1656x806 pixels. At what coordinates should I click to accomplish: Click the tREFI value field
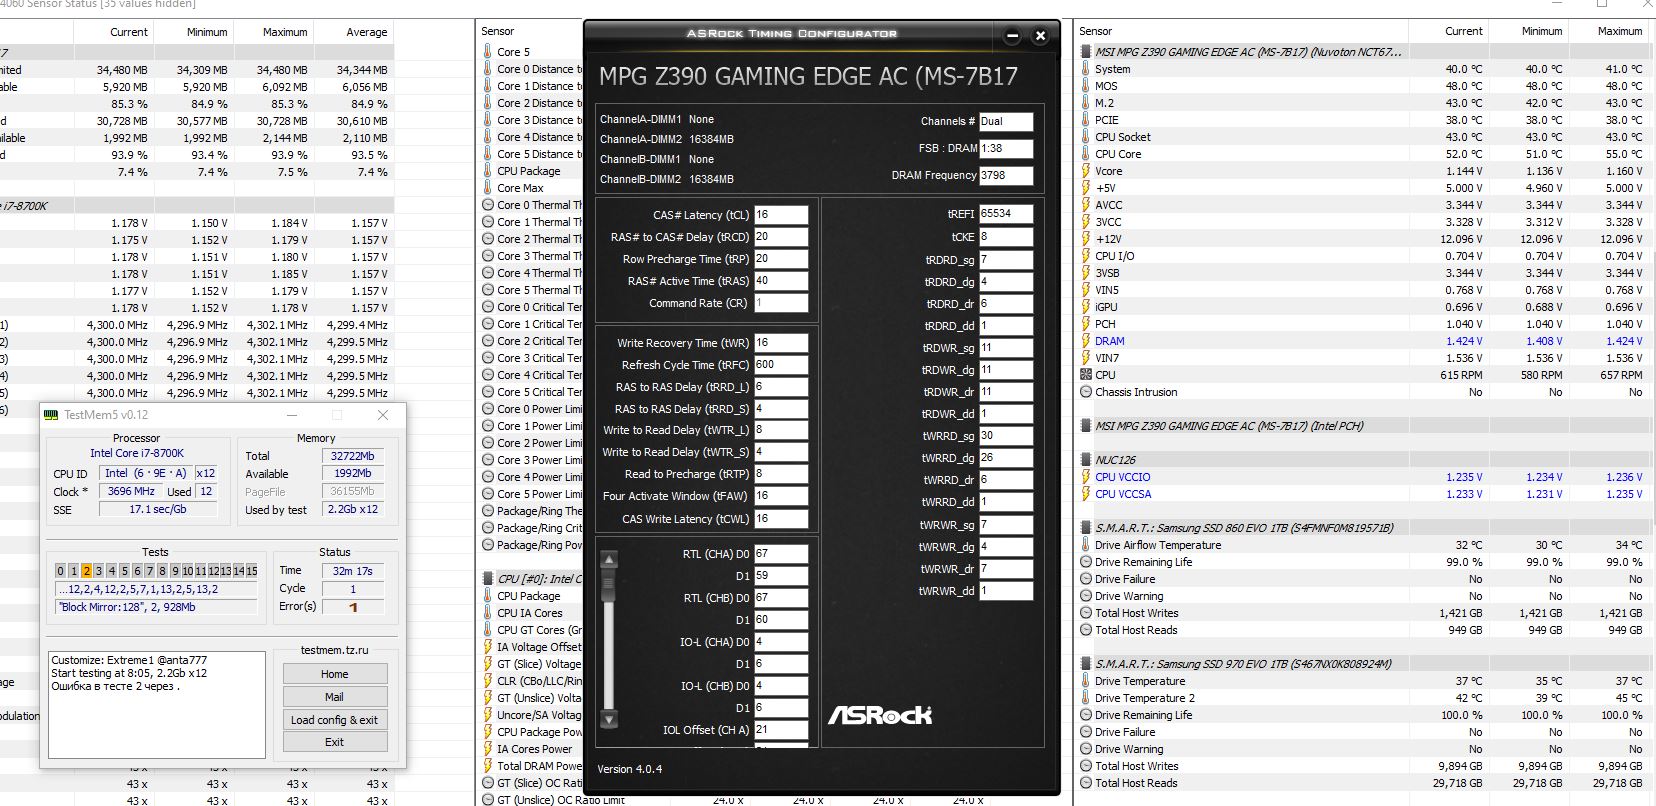(1005, 214)
